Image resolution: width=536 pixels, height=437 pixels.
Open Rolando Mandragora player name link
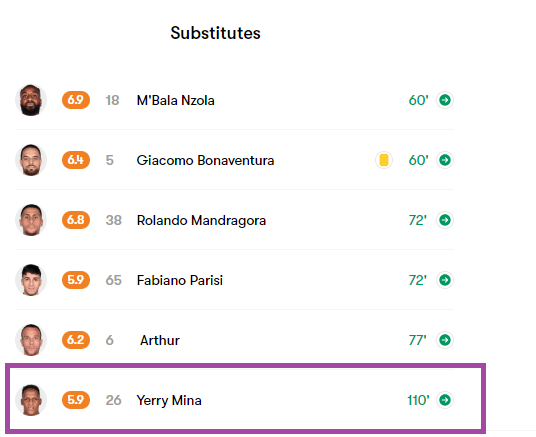pos(201,221)
